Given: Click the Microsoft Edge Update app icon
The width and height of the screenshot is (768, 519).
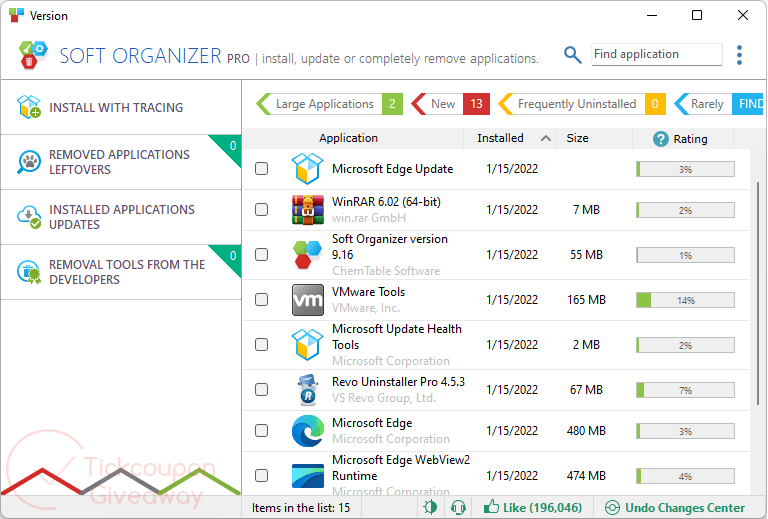Looking at the screenshot, I should tap(307, 168).
